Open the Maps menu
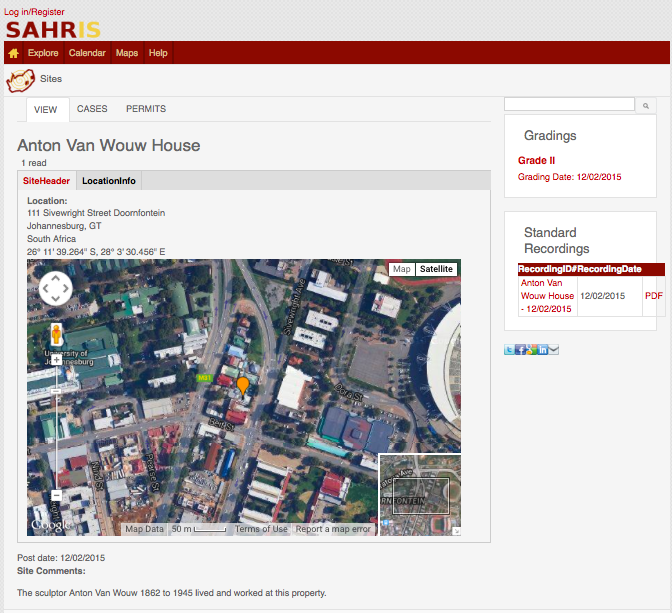The width and height of the screenshot is (672, 613). [x=127, y=53]
